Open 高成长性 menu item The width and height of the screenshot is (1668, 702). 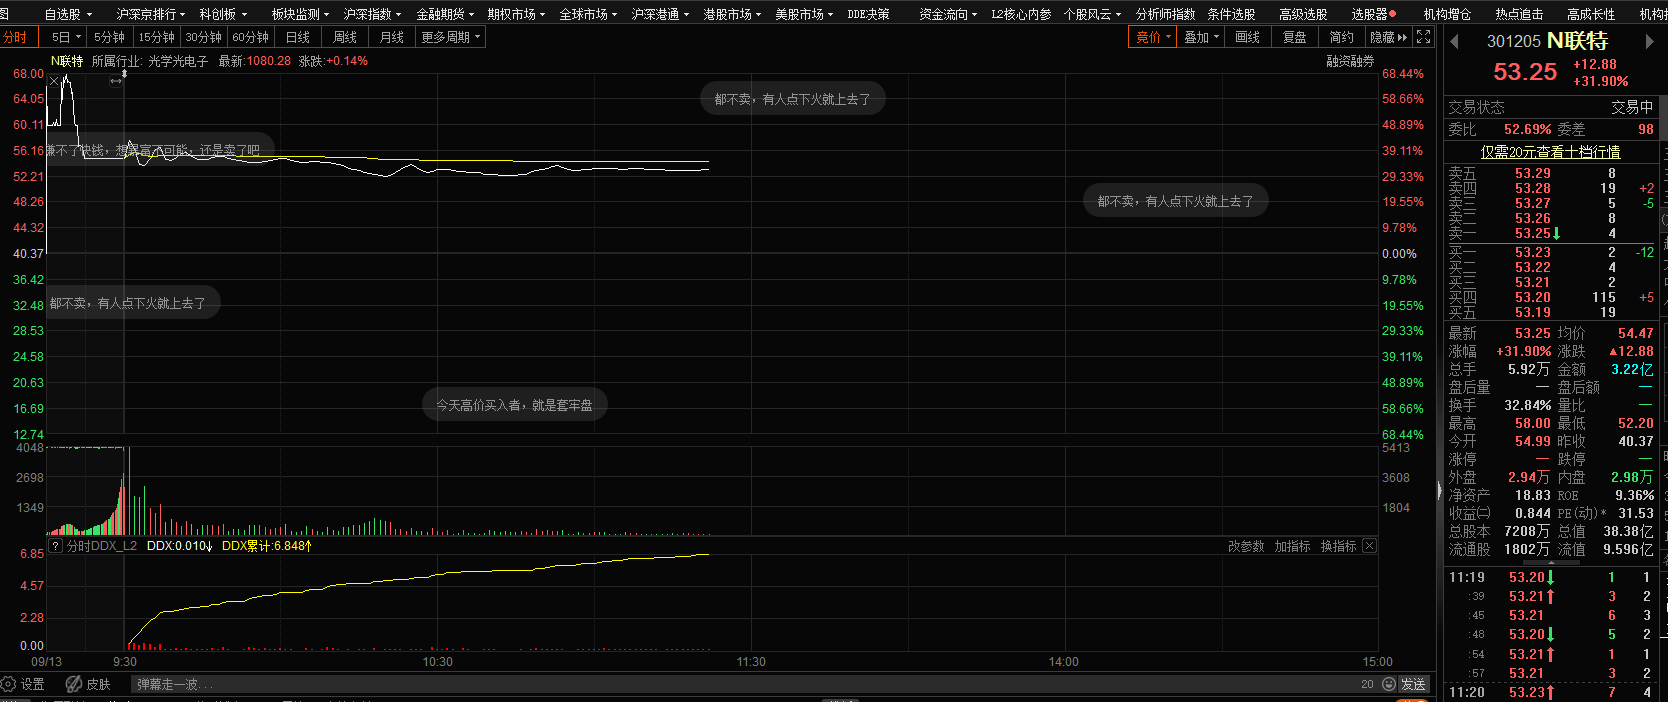(1591, 14)
